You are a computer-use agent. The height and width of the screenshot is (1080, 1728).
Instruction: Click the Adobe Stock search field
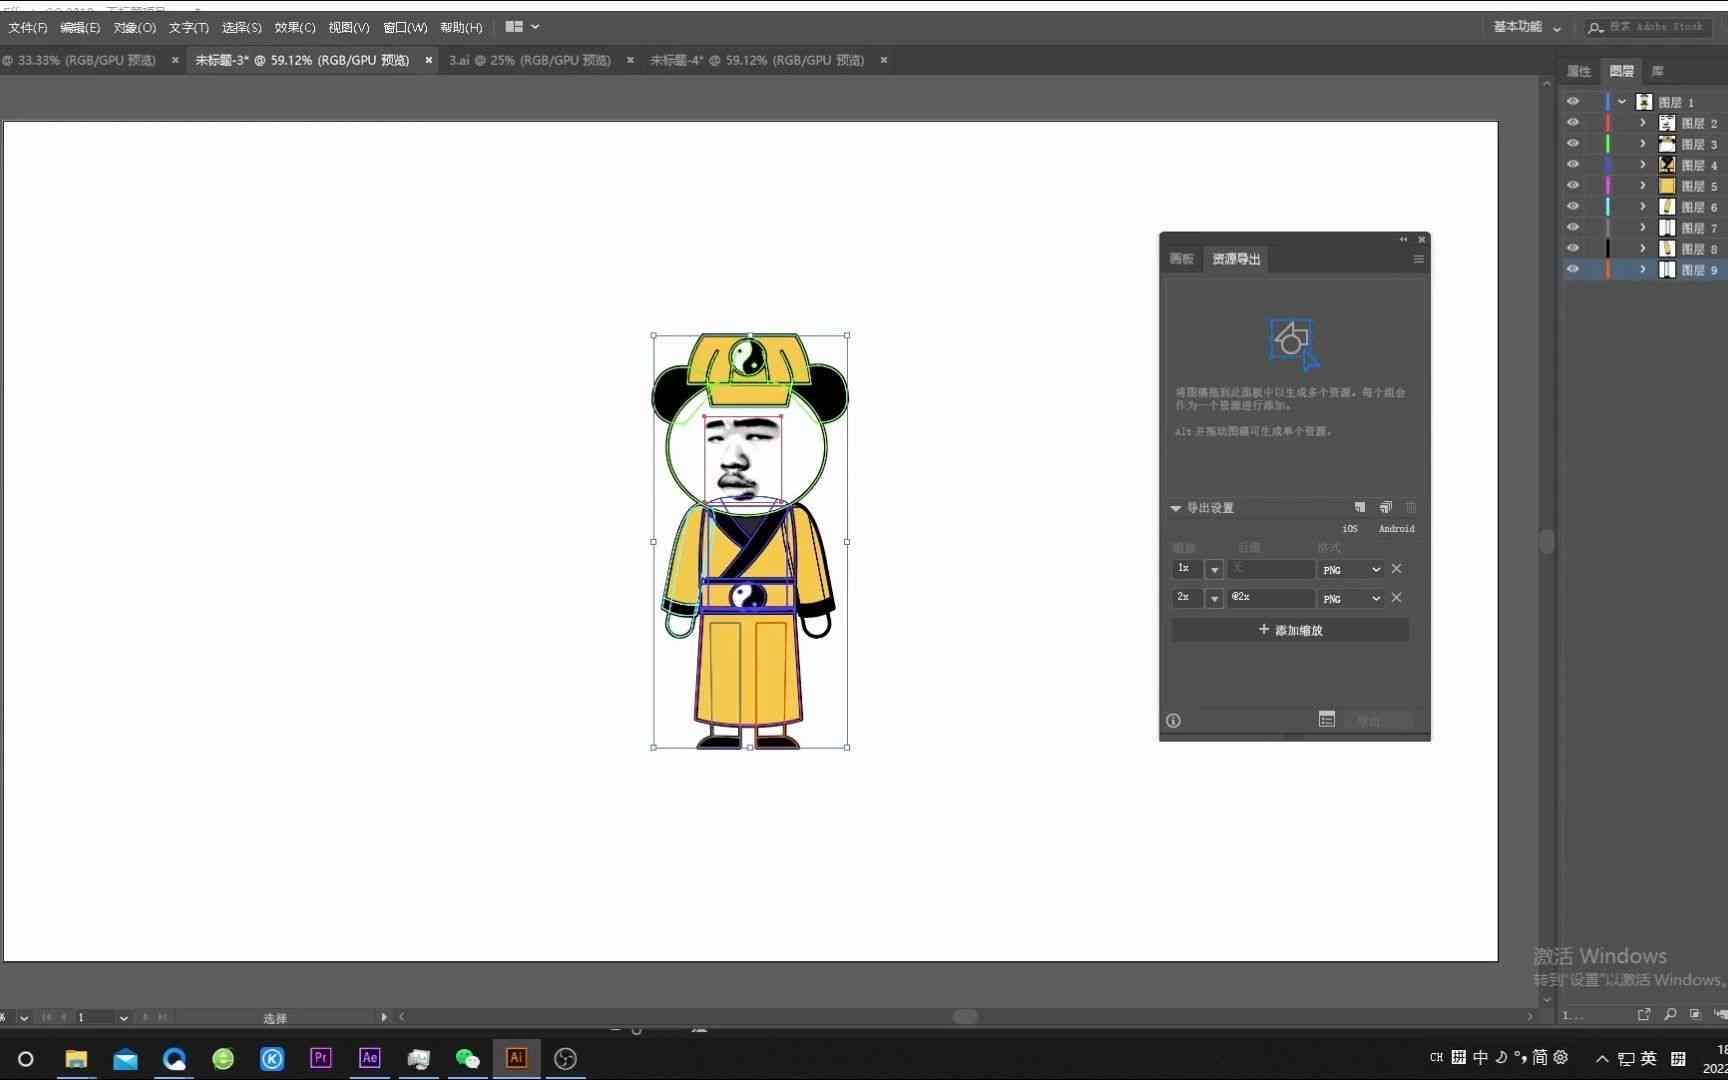tap(1650, 27)
